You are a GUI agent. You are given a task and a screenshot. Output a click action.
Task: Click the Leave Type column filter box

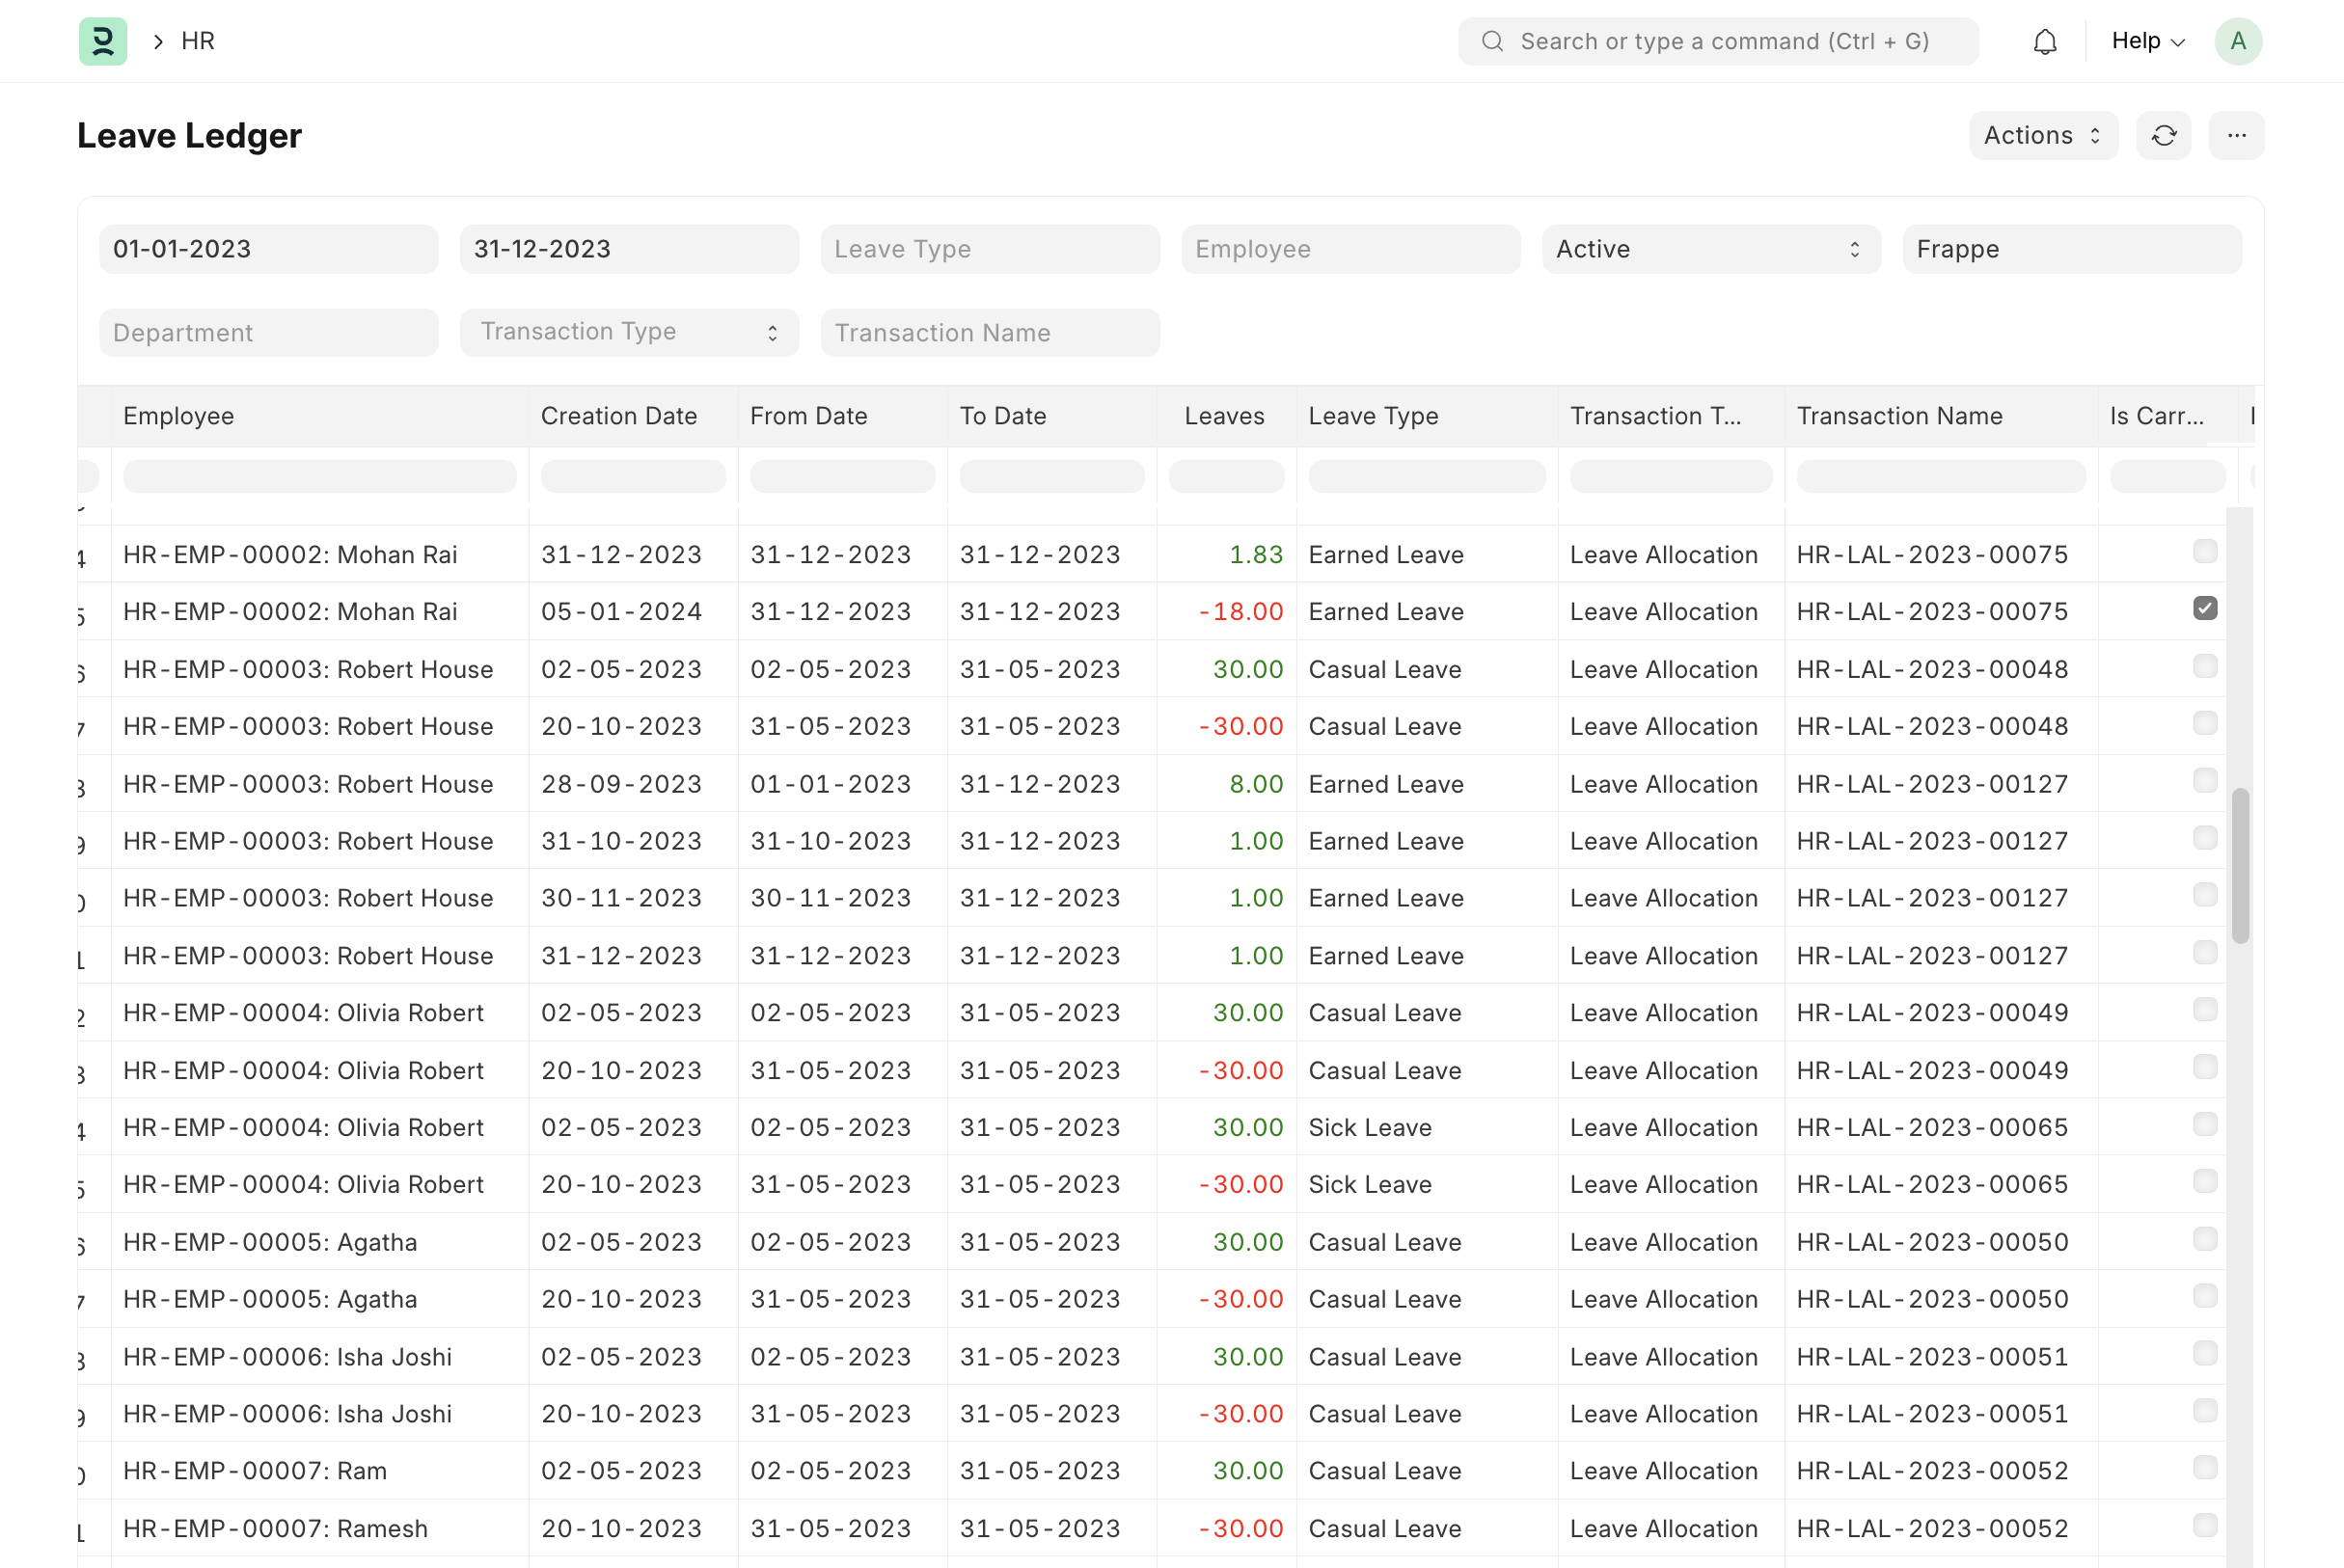point(1427,476)
